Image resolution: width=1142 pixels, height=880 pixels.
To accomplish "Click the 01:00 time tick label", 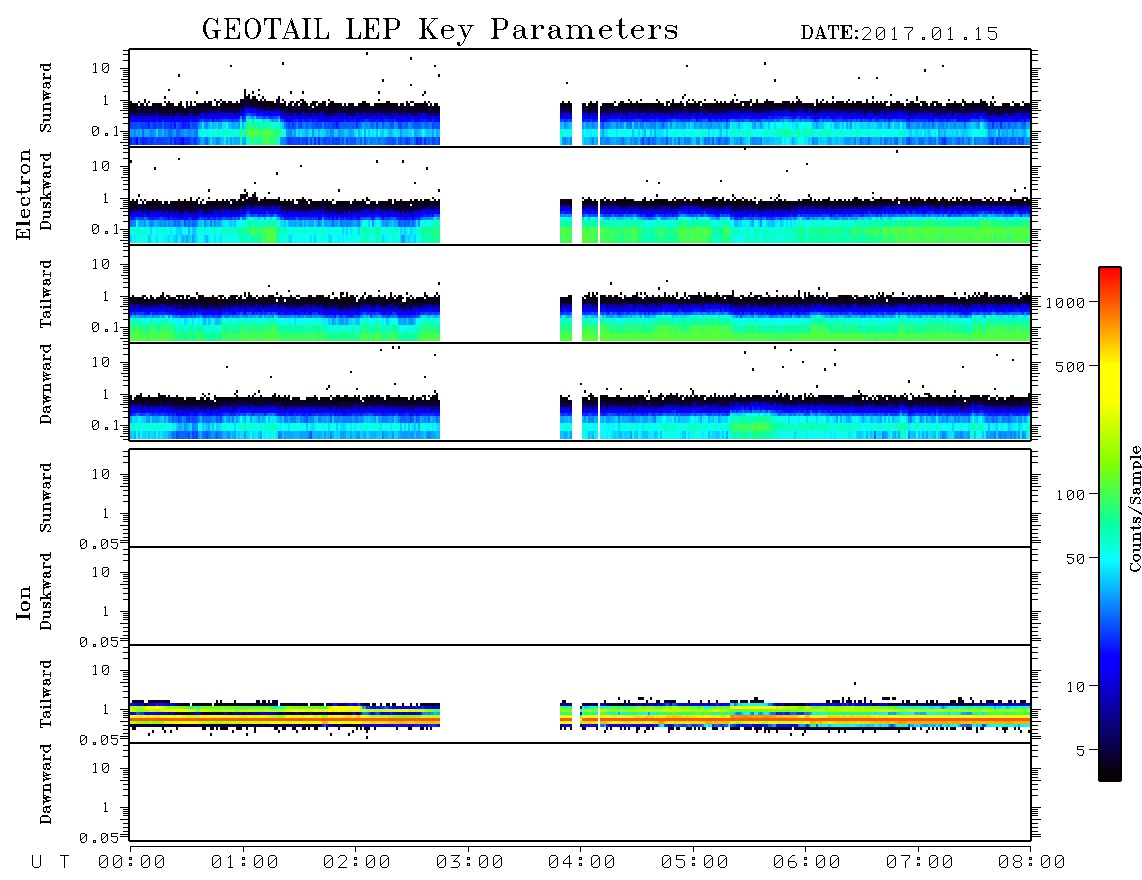I will (245, 863).
